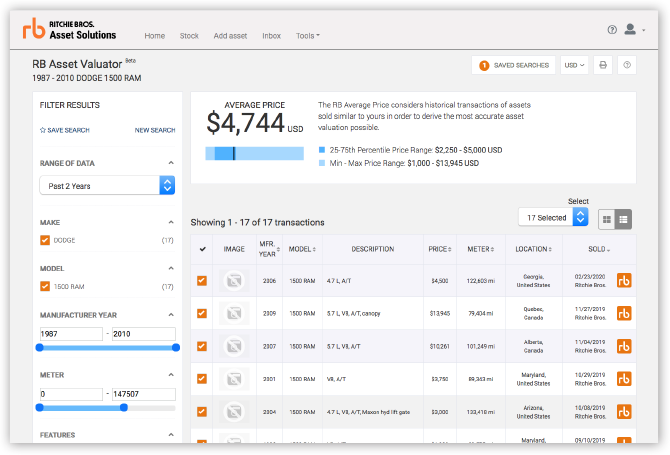Viewport: 670px width, 455px height.
Task: Collapse the Model filter section
Action: tap(171, 268)
